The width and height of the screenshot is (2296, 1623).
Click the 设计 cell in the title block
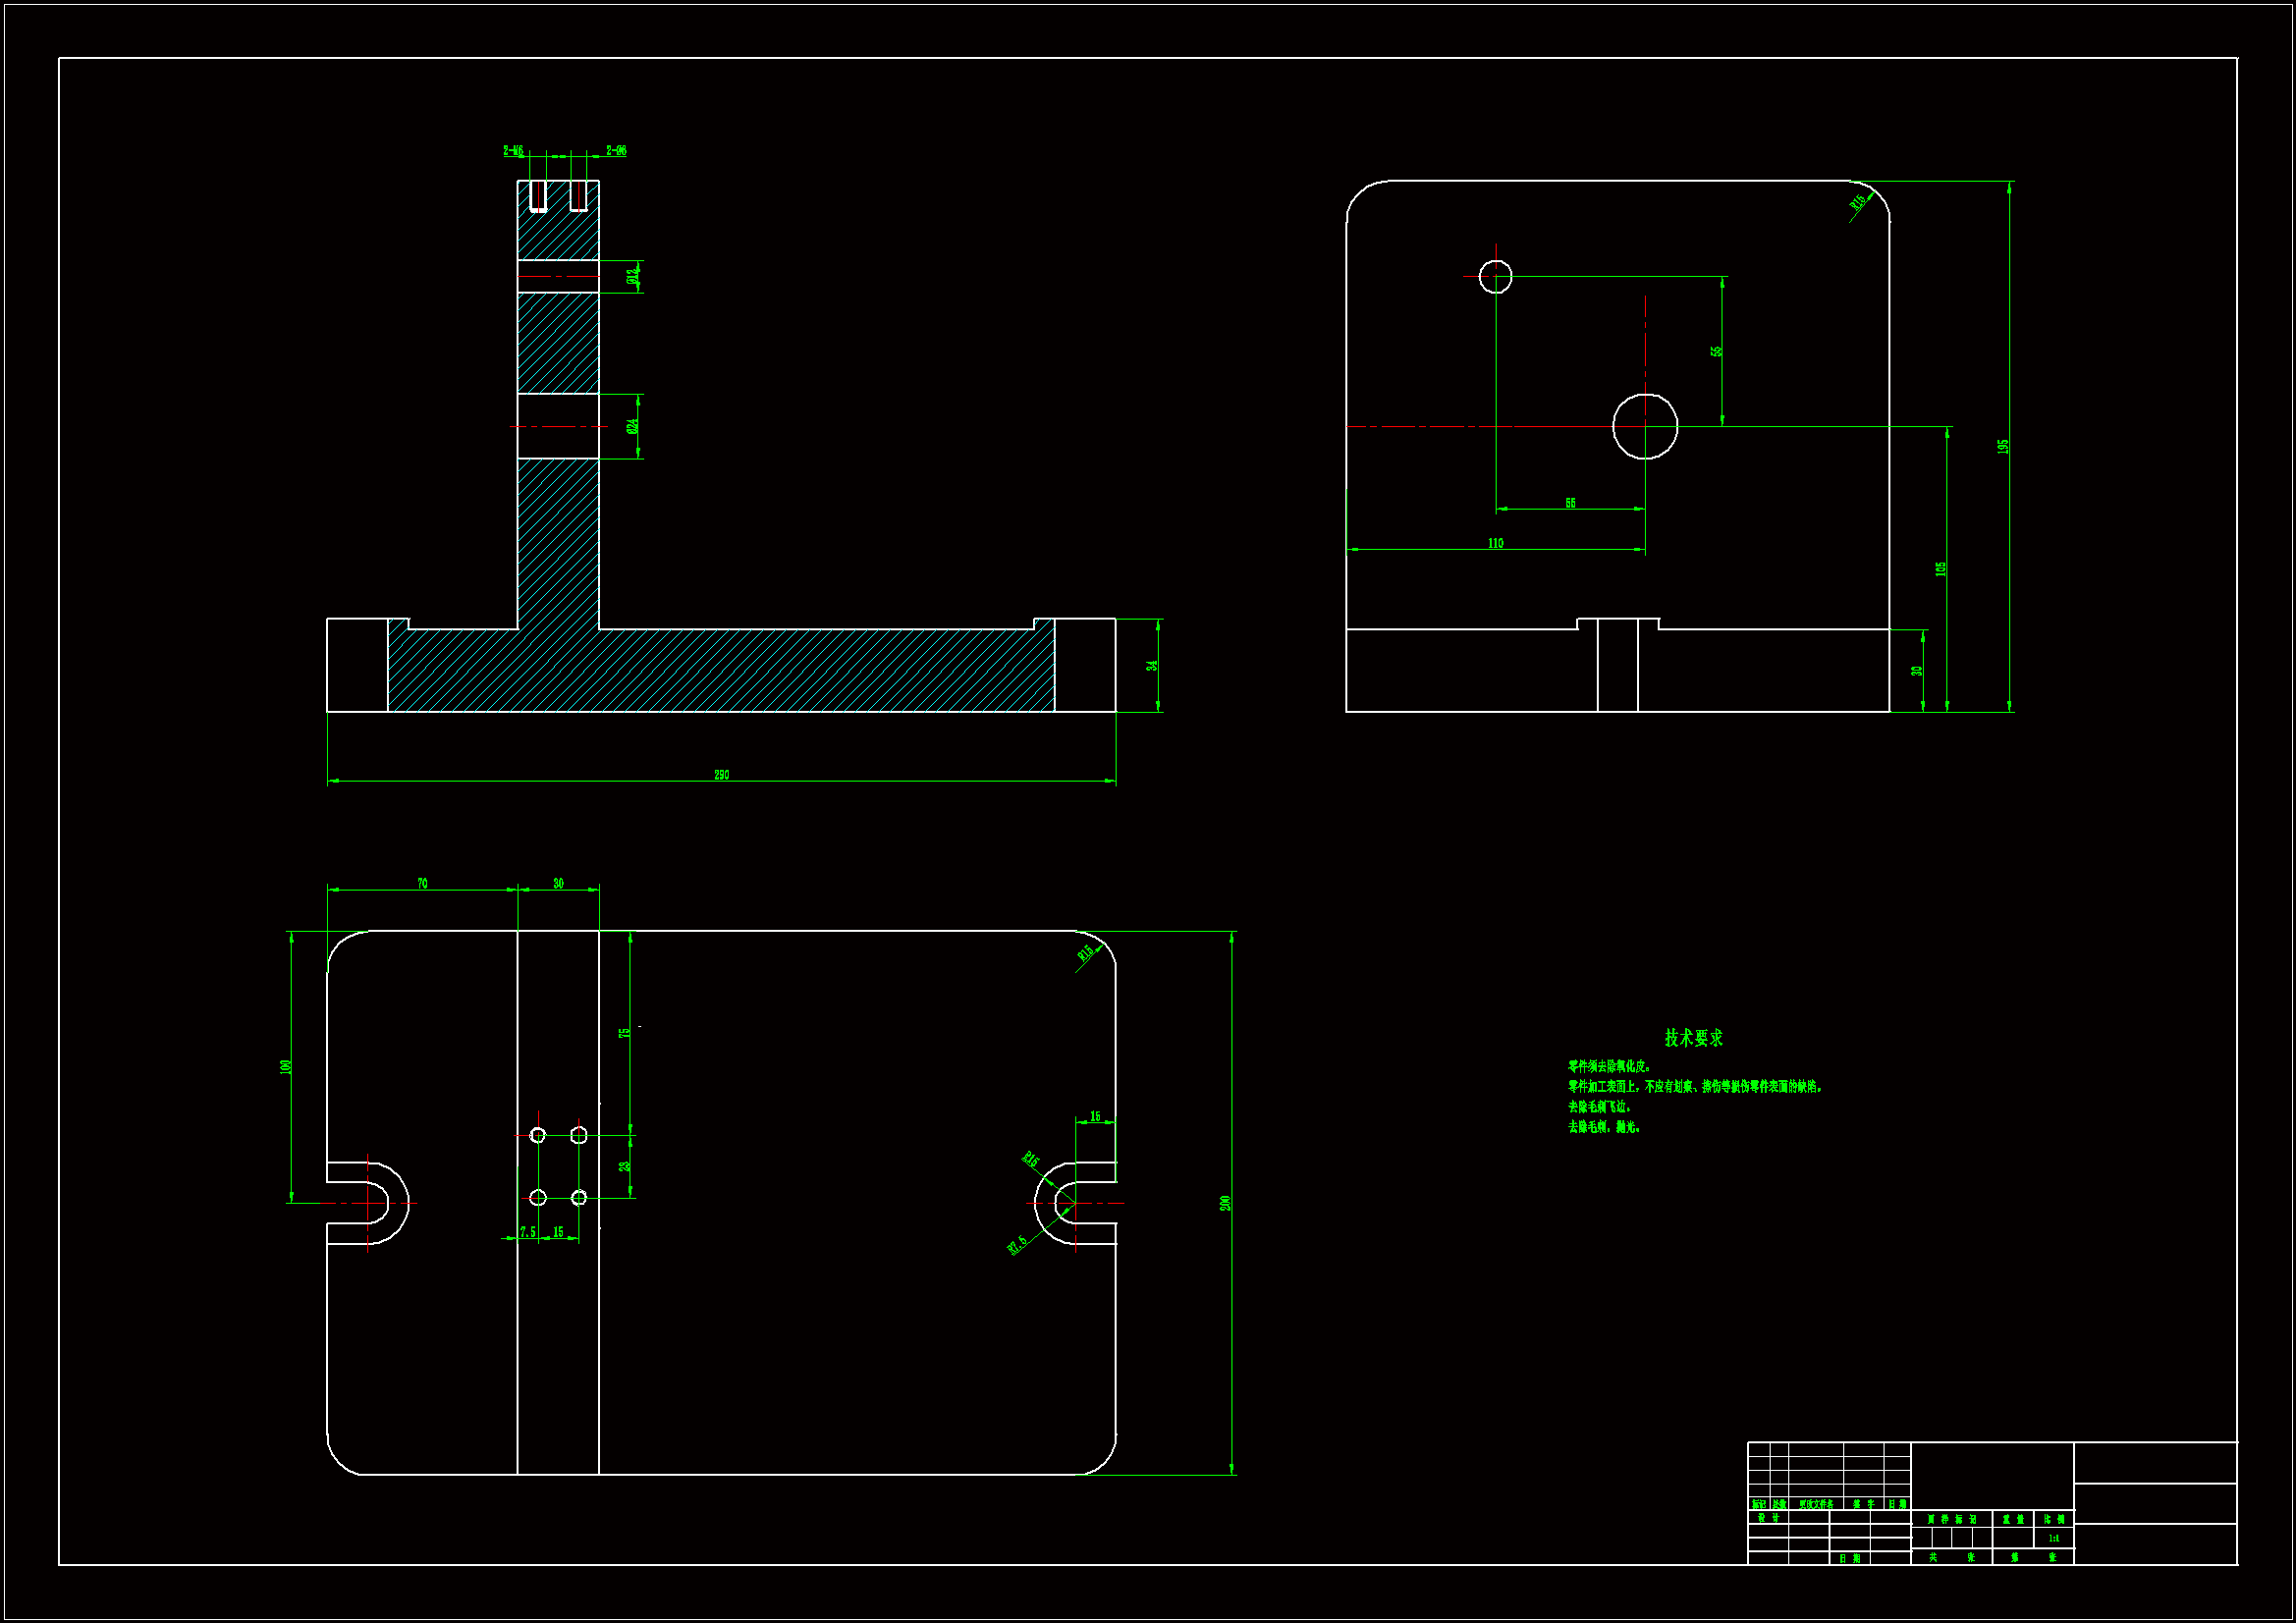pos(1768,1518)
